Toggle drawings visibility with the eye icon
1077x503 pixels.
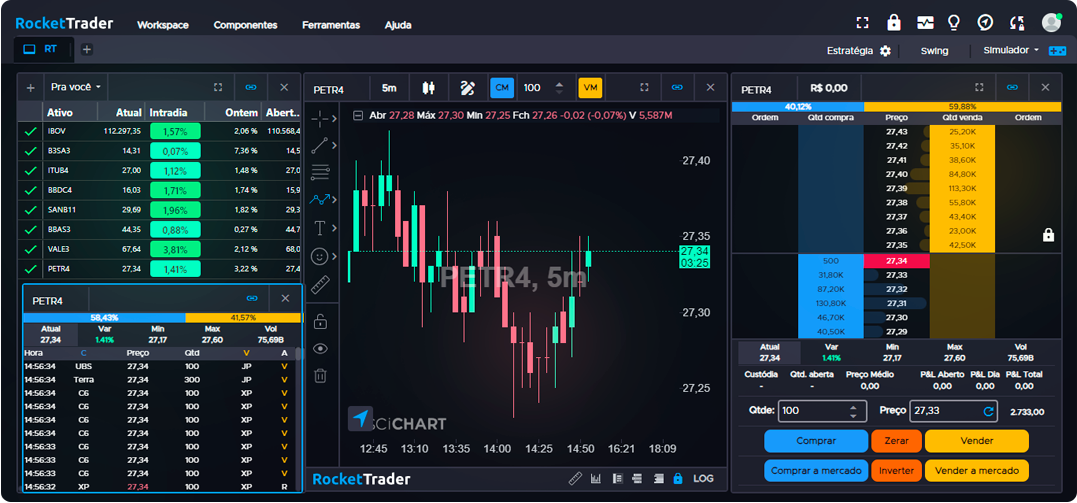pyautogui.click(x=320, y=348)
